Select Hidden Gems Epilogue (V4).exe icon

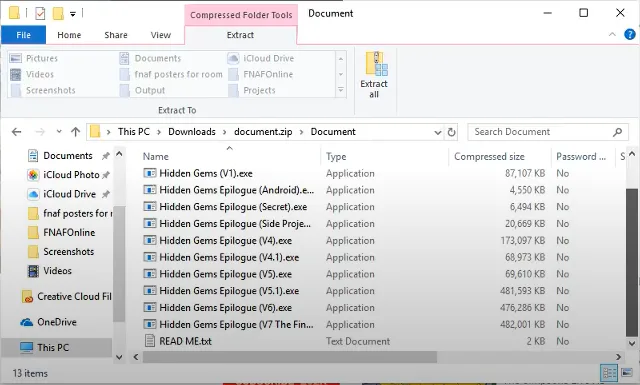(150, 240)
